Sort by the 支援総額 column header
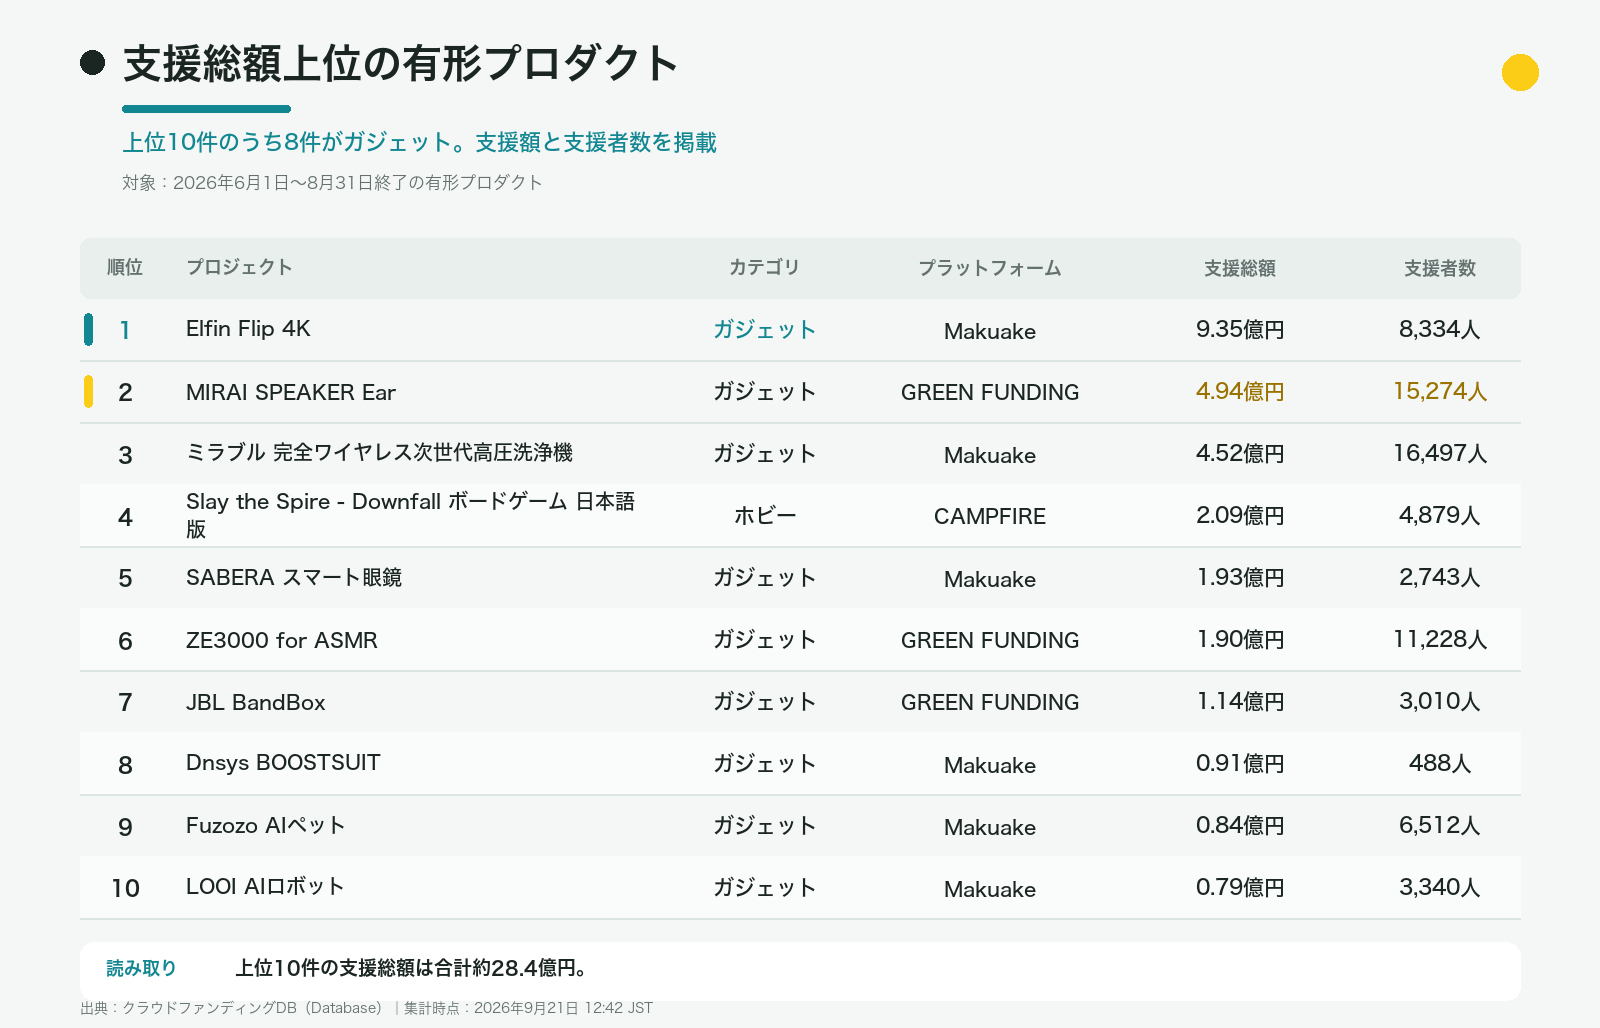This screenshot has height=1028, width=1600. [1240, 268]
